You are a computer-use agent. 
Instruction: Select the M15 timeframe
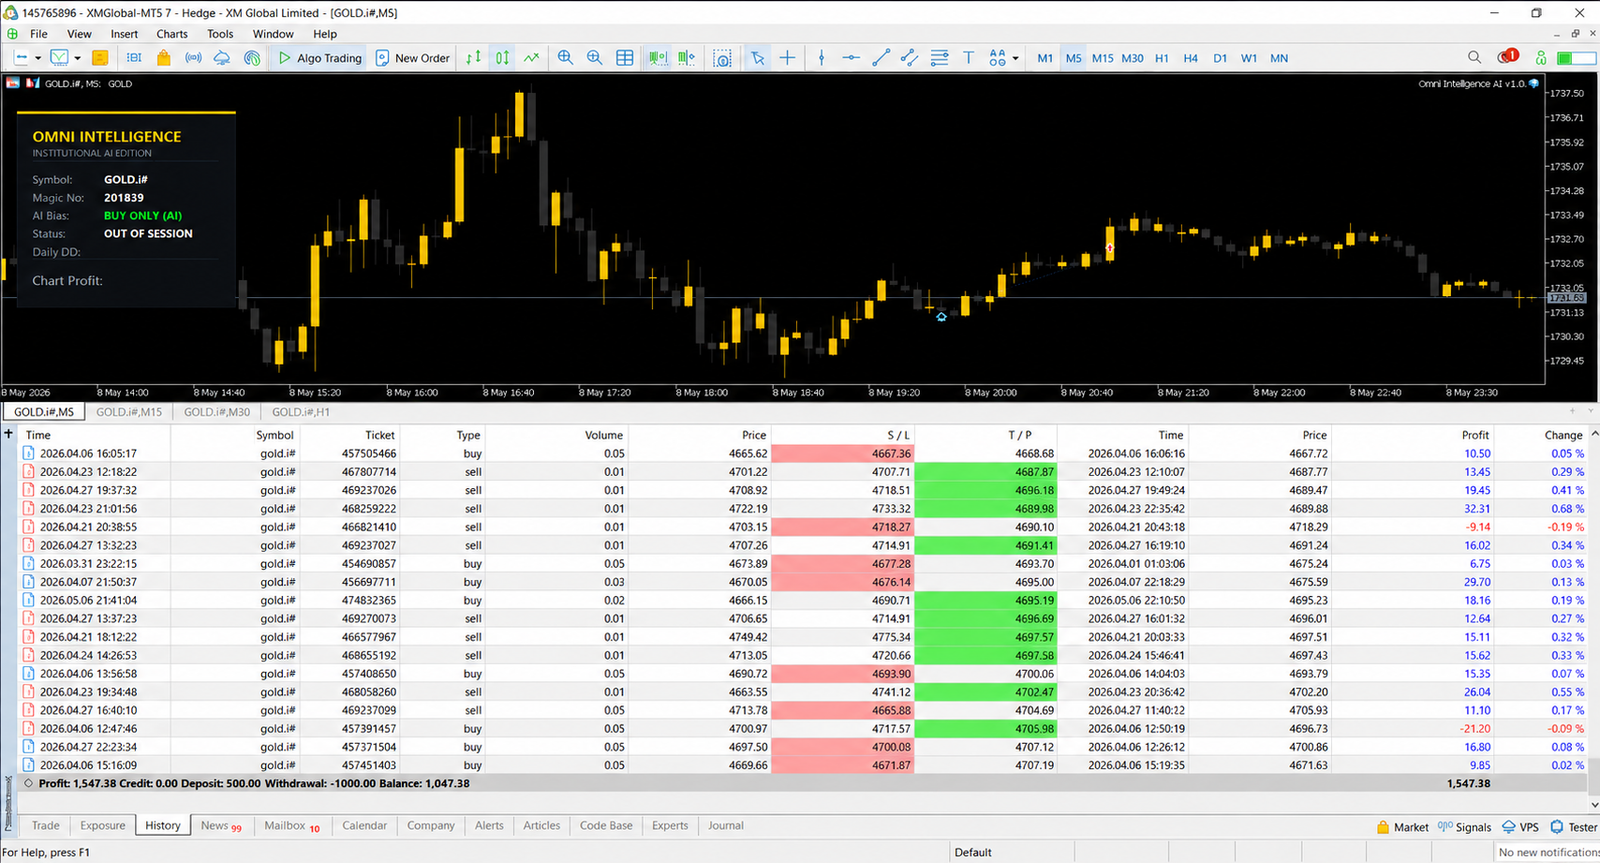click(x=1102, y=58)
